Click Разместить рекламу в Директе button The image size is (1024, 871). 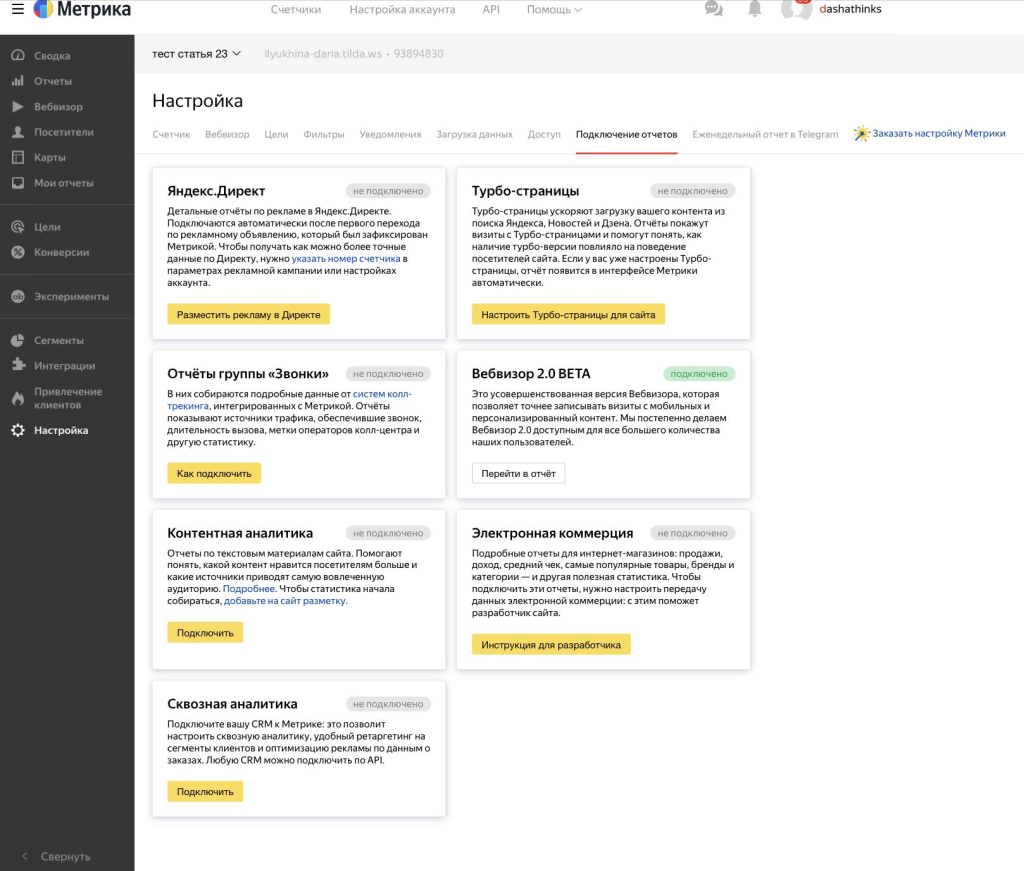(x=248, y=314)
